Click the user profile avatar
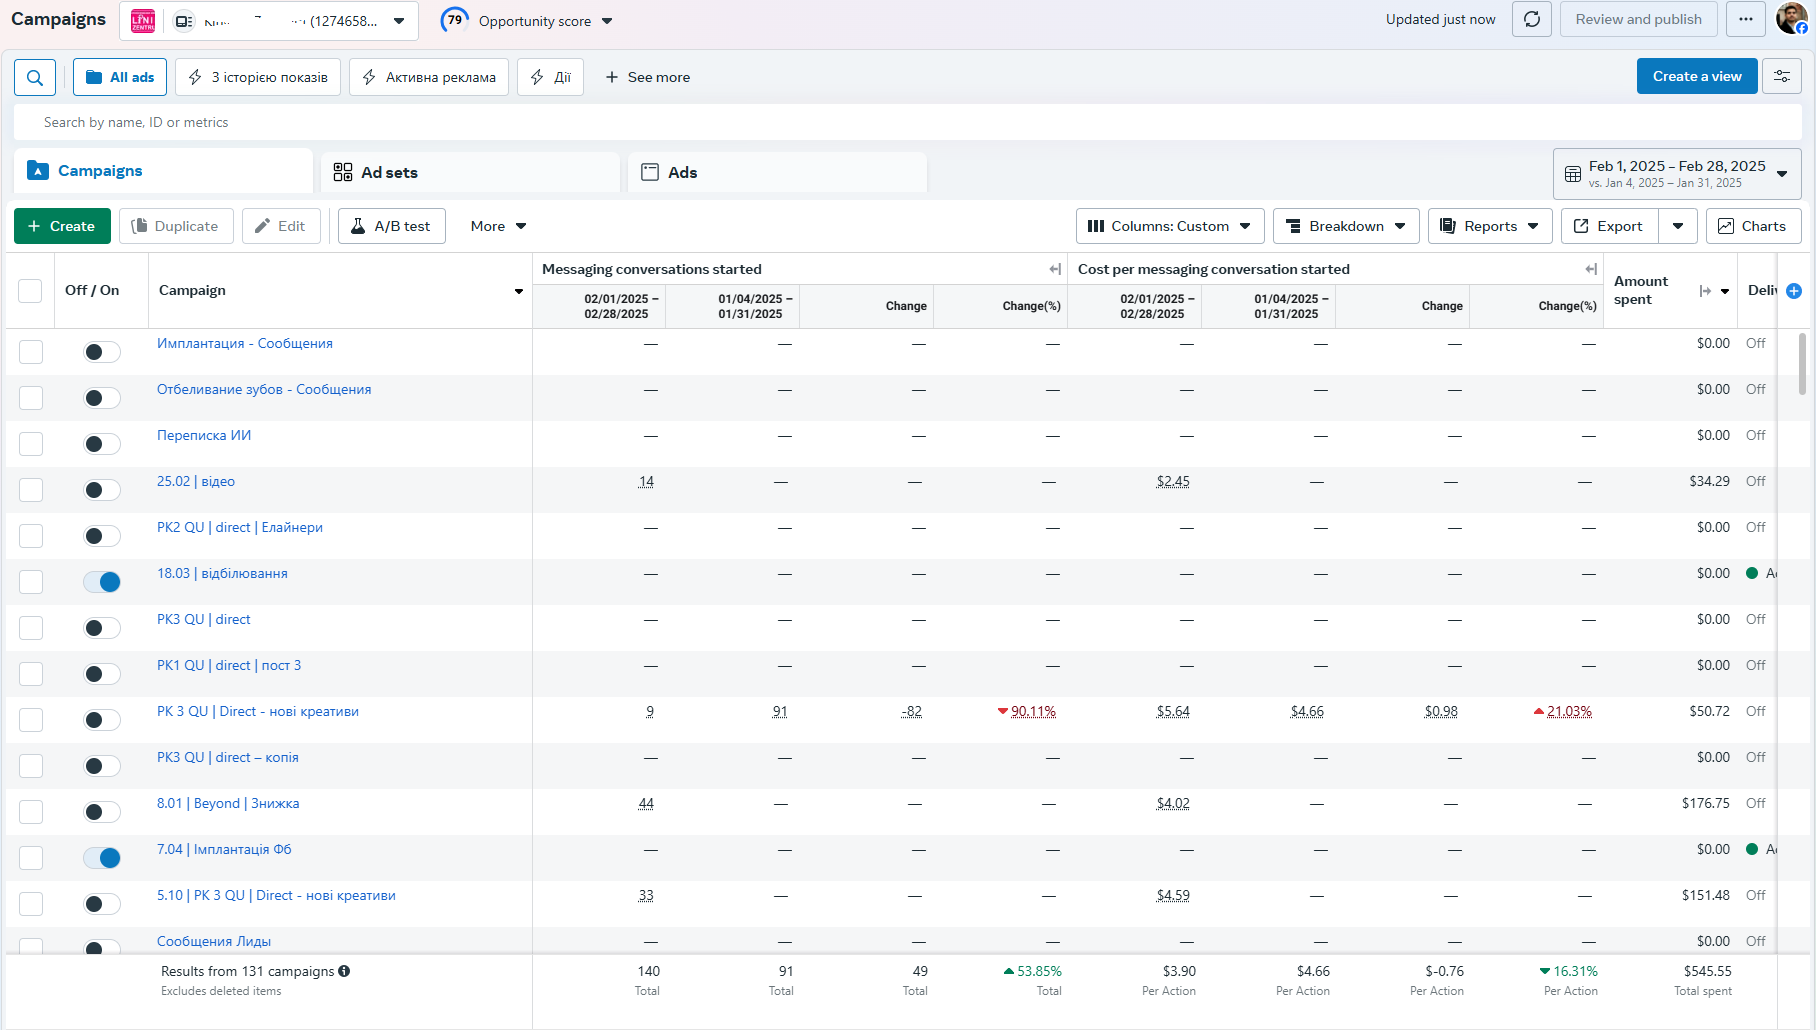 (1791, 18)
